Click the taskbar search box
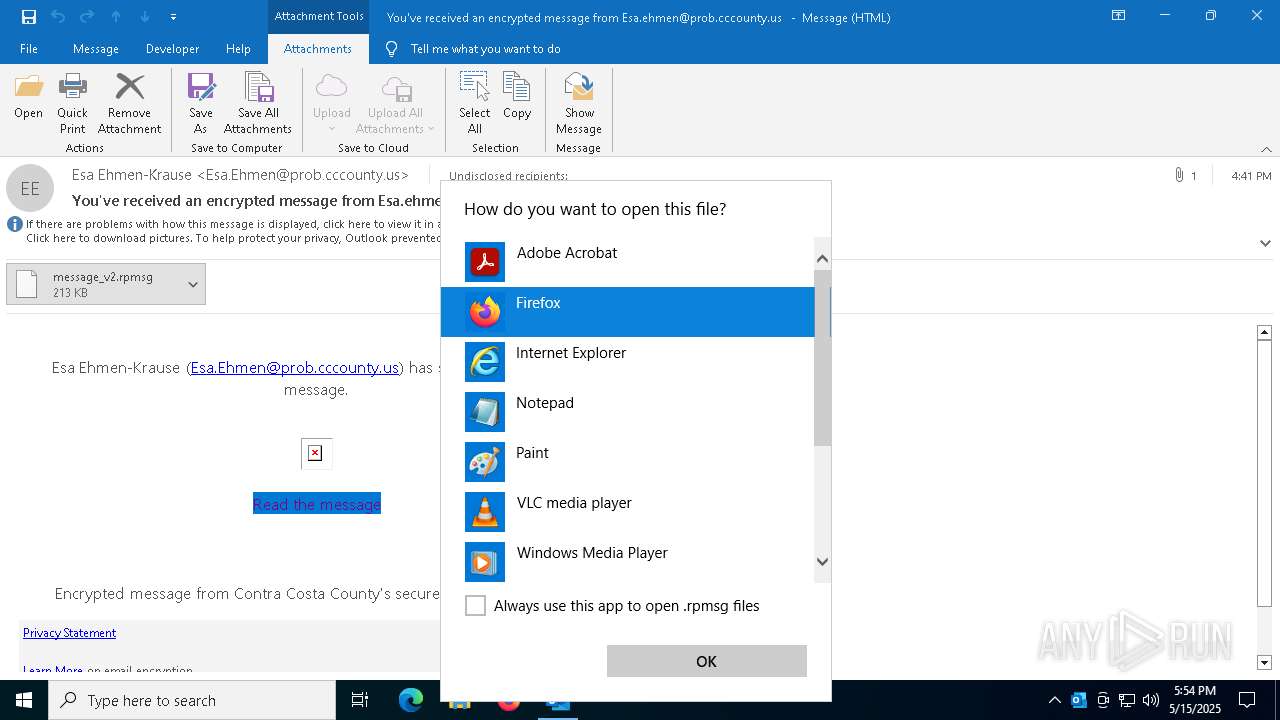Image resolution: width=1280 pixels, height=720 pixels. (192, 700)
